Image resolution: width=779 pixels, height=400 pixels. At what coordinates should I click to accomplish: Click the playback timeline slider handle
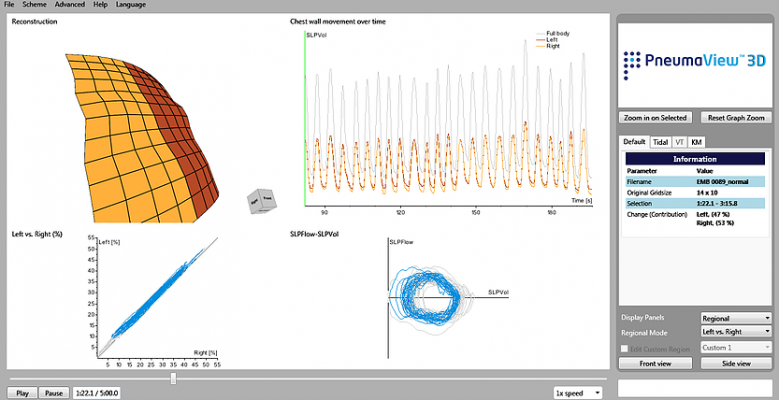pos(174,378)
